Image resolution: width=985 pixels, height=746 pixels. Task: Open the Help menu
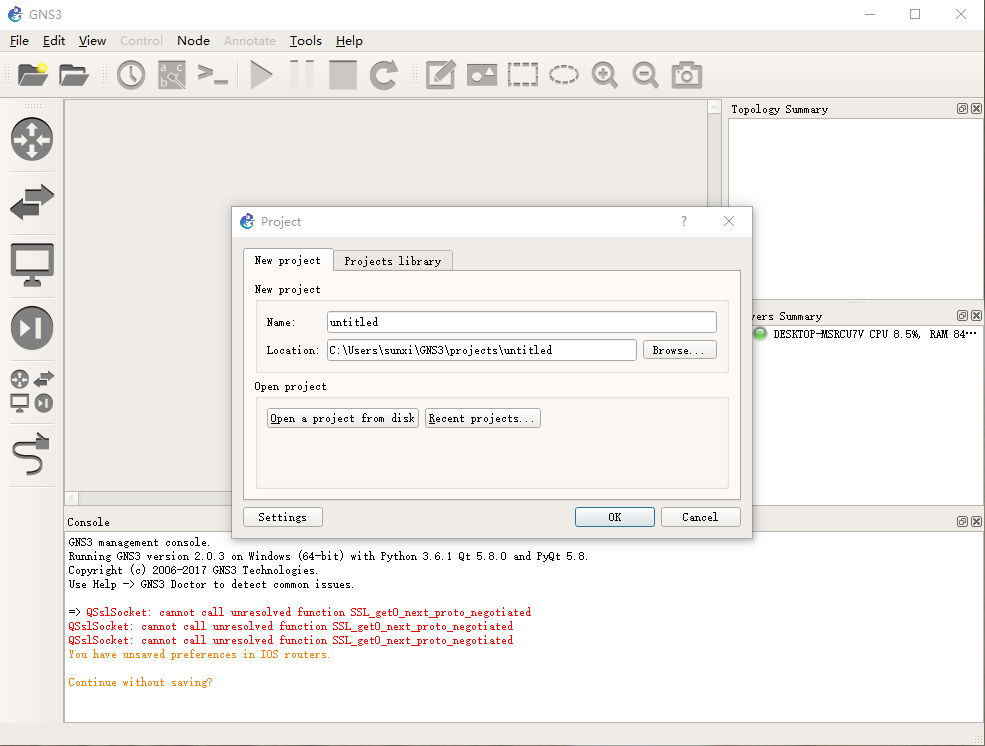(x=349, y=41)
